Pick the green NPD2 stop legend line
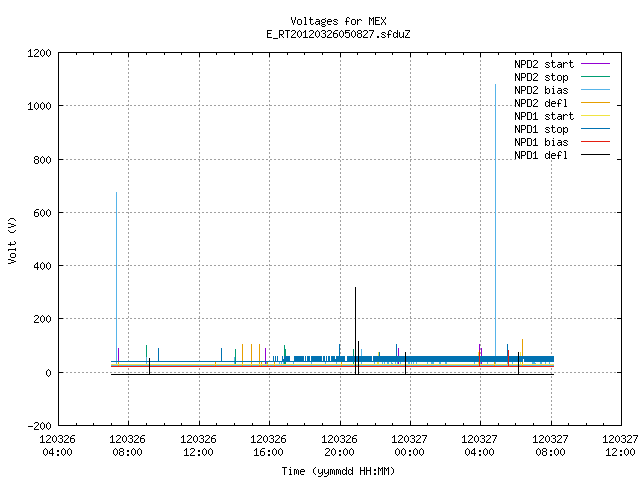 [596, 77]
